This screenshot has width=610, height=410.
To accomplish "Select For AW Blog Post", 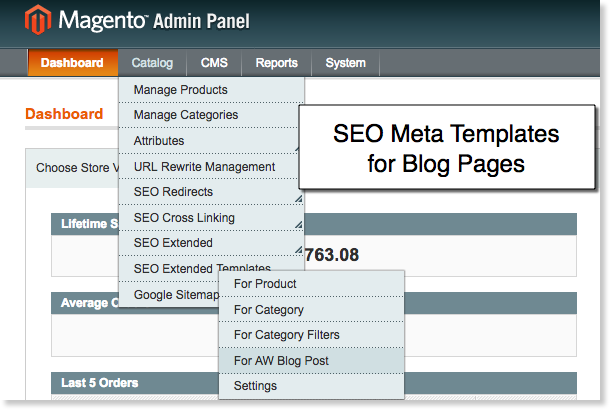I will tap(311, 361).
